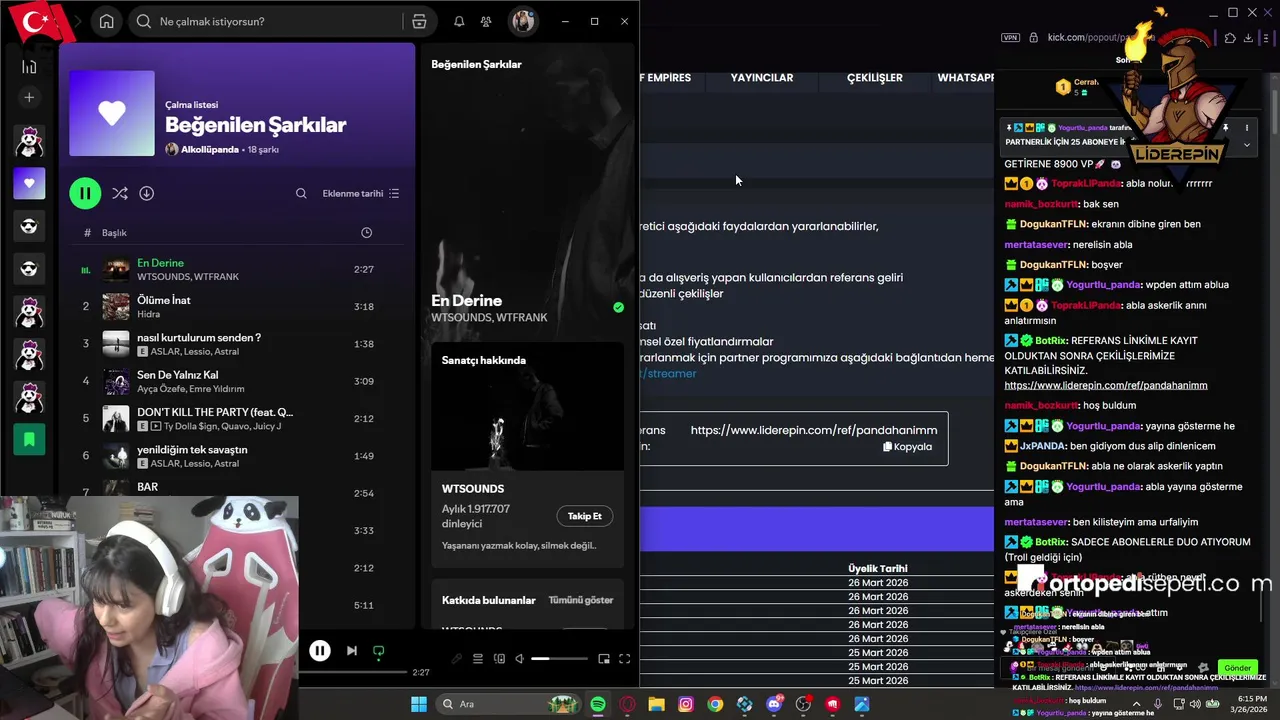The height and width of the screenshot is (720, 1280).
Task: Open Liked Songs heart in sidebar
Action: [29, 183]
